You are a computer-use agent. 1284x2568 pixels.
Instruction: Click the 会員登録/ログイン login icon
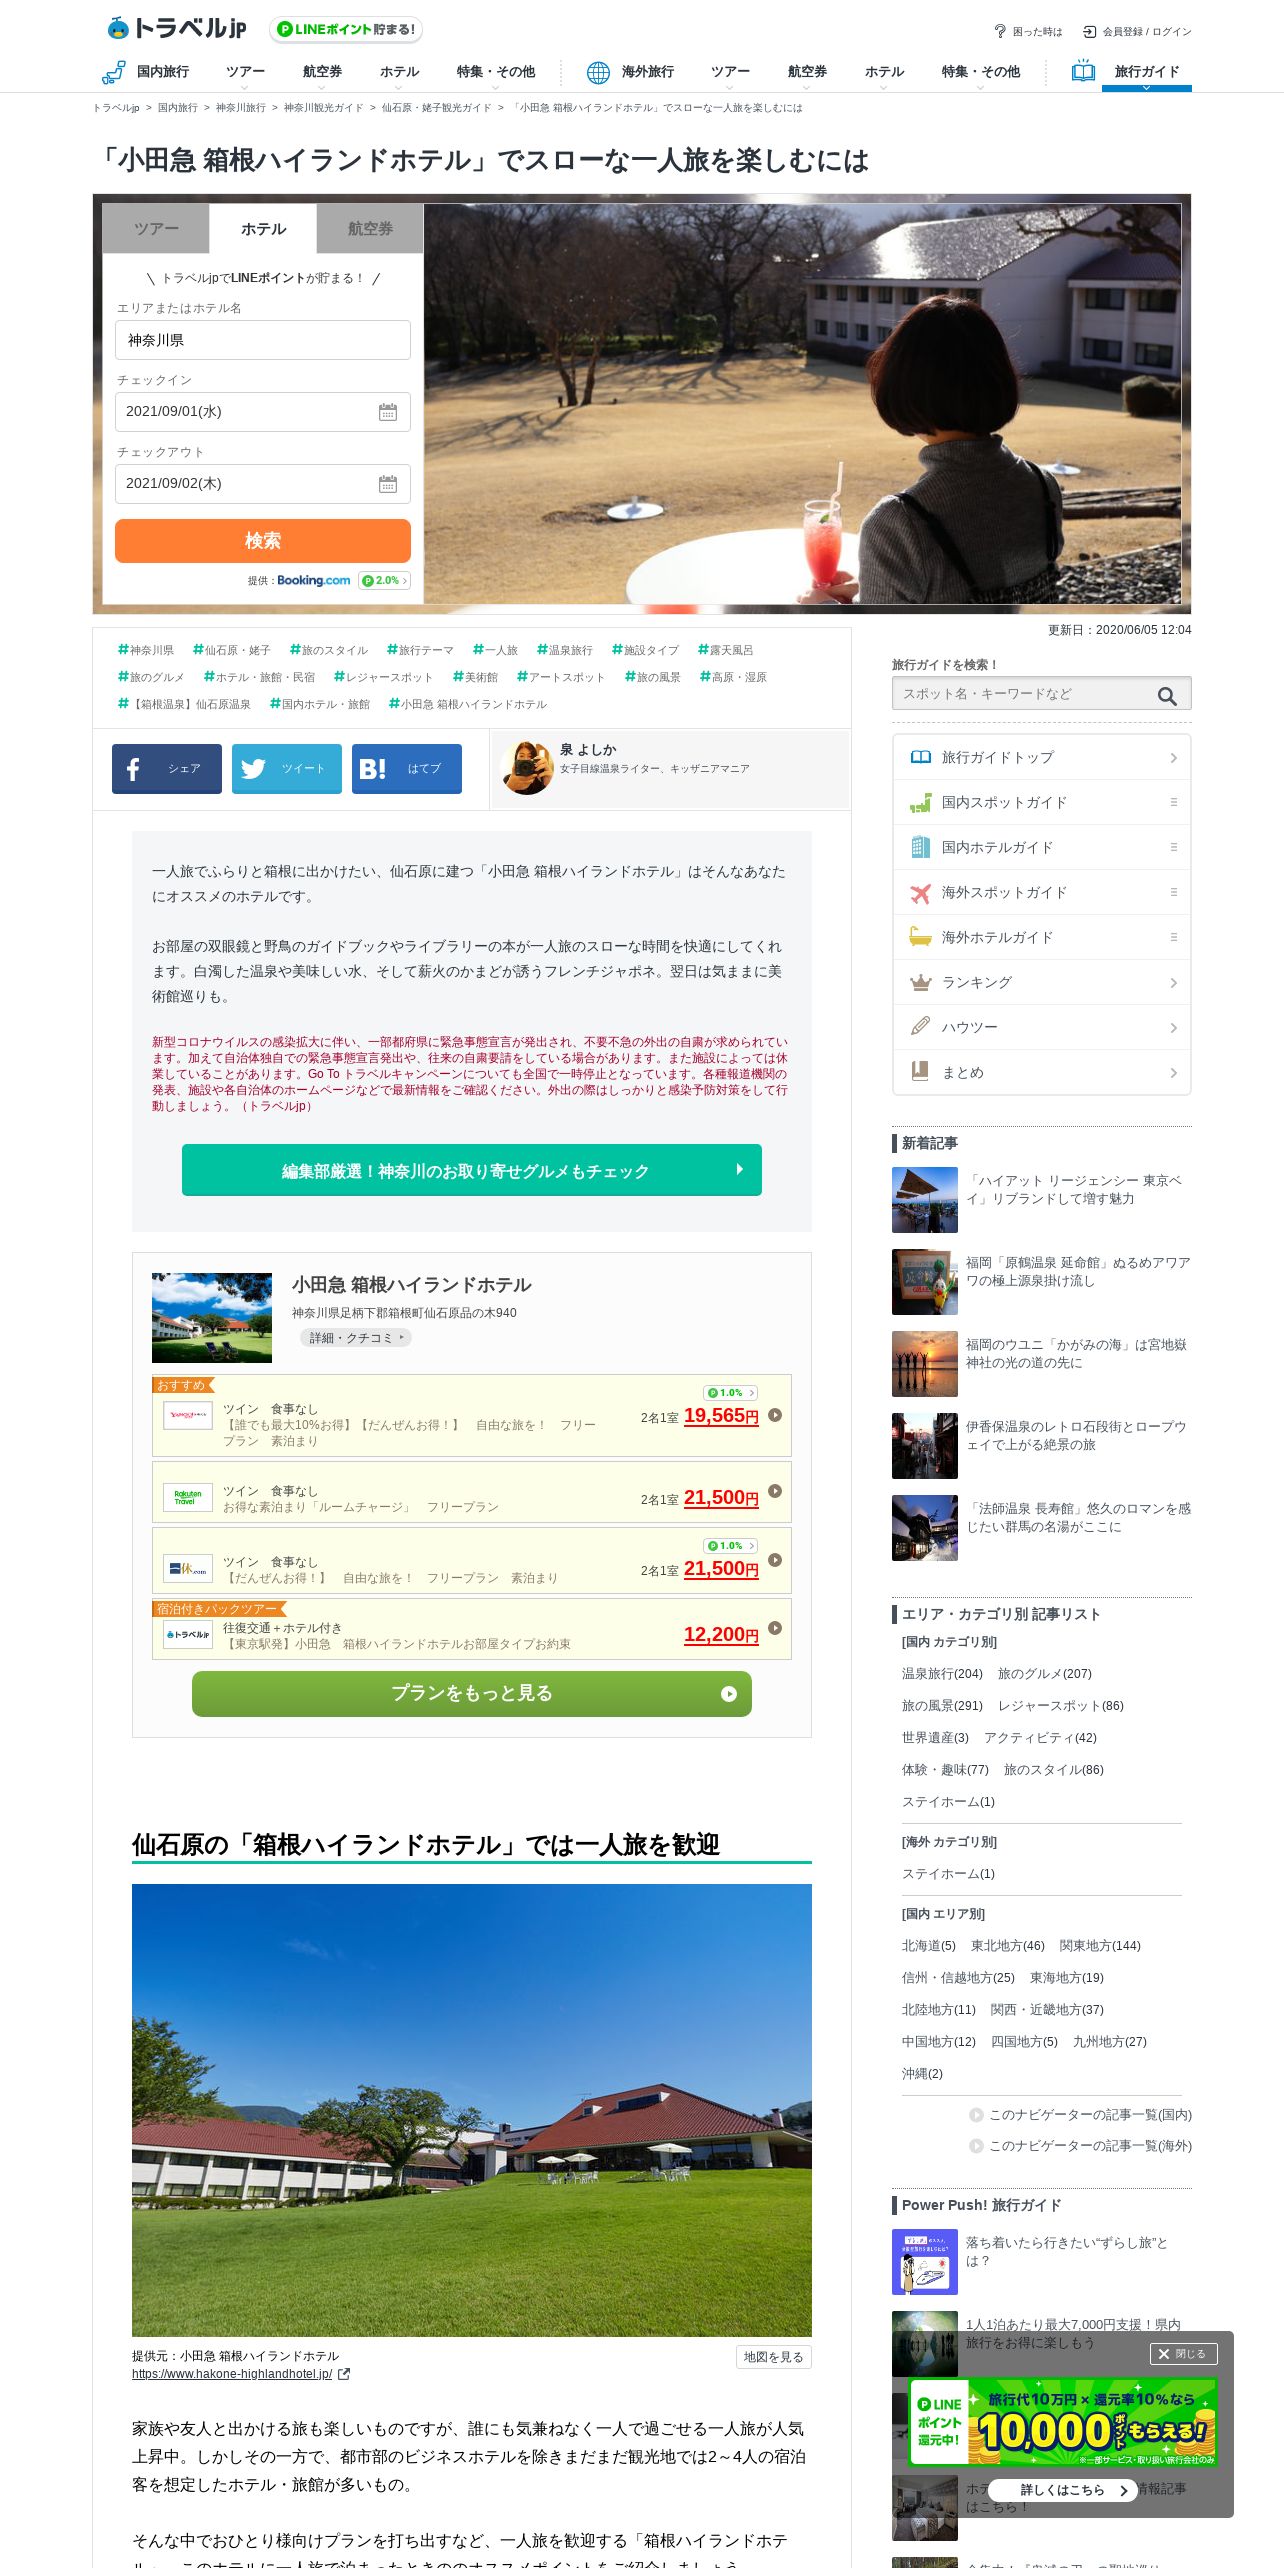pos(1090,31)
